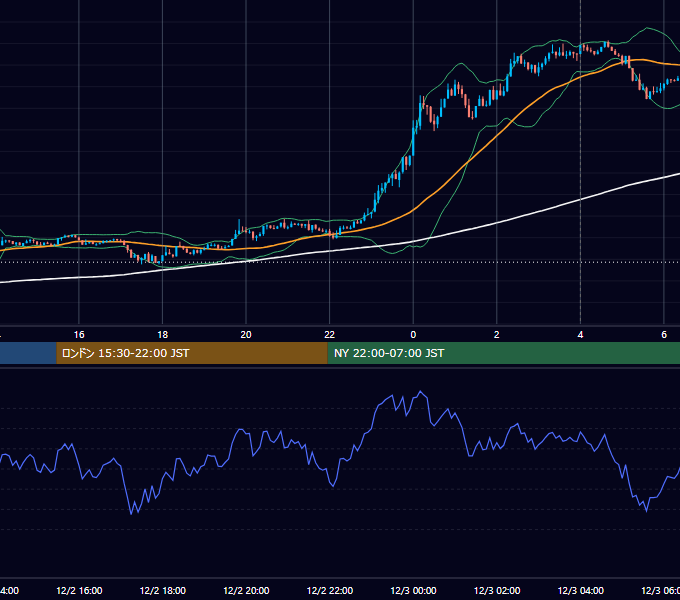Click the hour label 20 on the upper axis
680x600 pixels.
coord(246,335)
